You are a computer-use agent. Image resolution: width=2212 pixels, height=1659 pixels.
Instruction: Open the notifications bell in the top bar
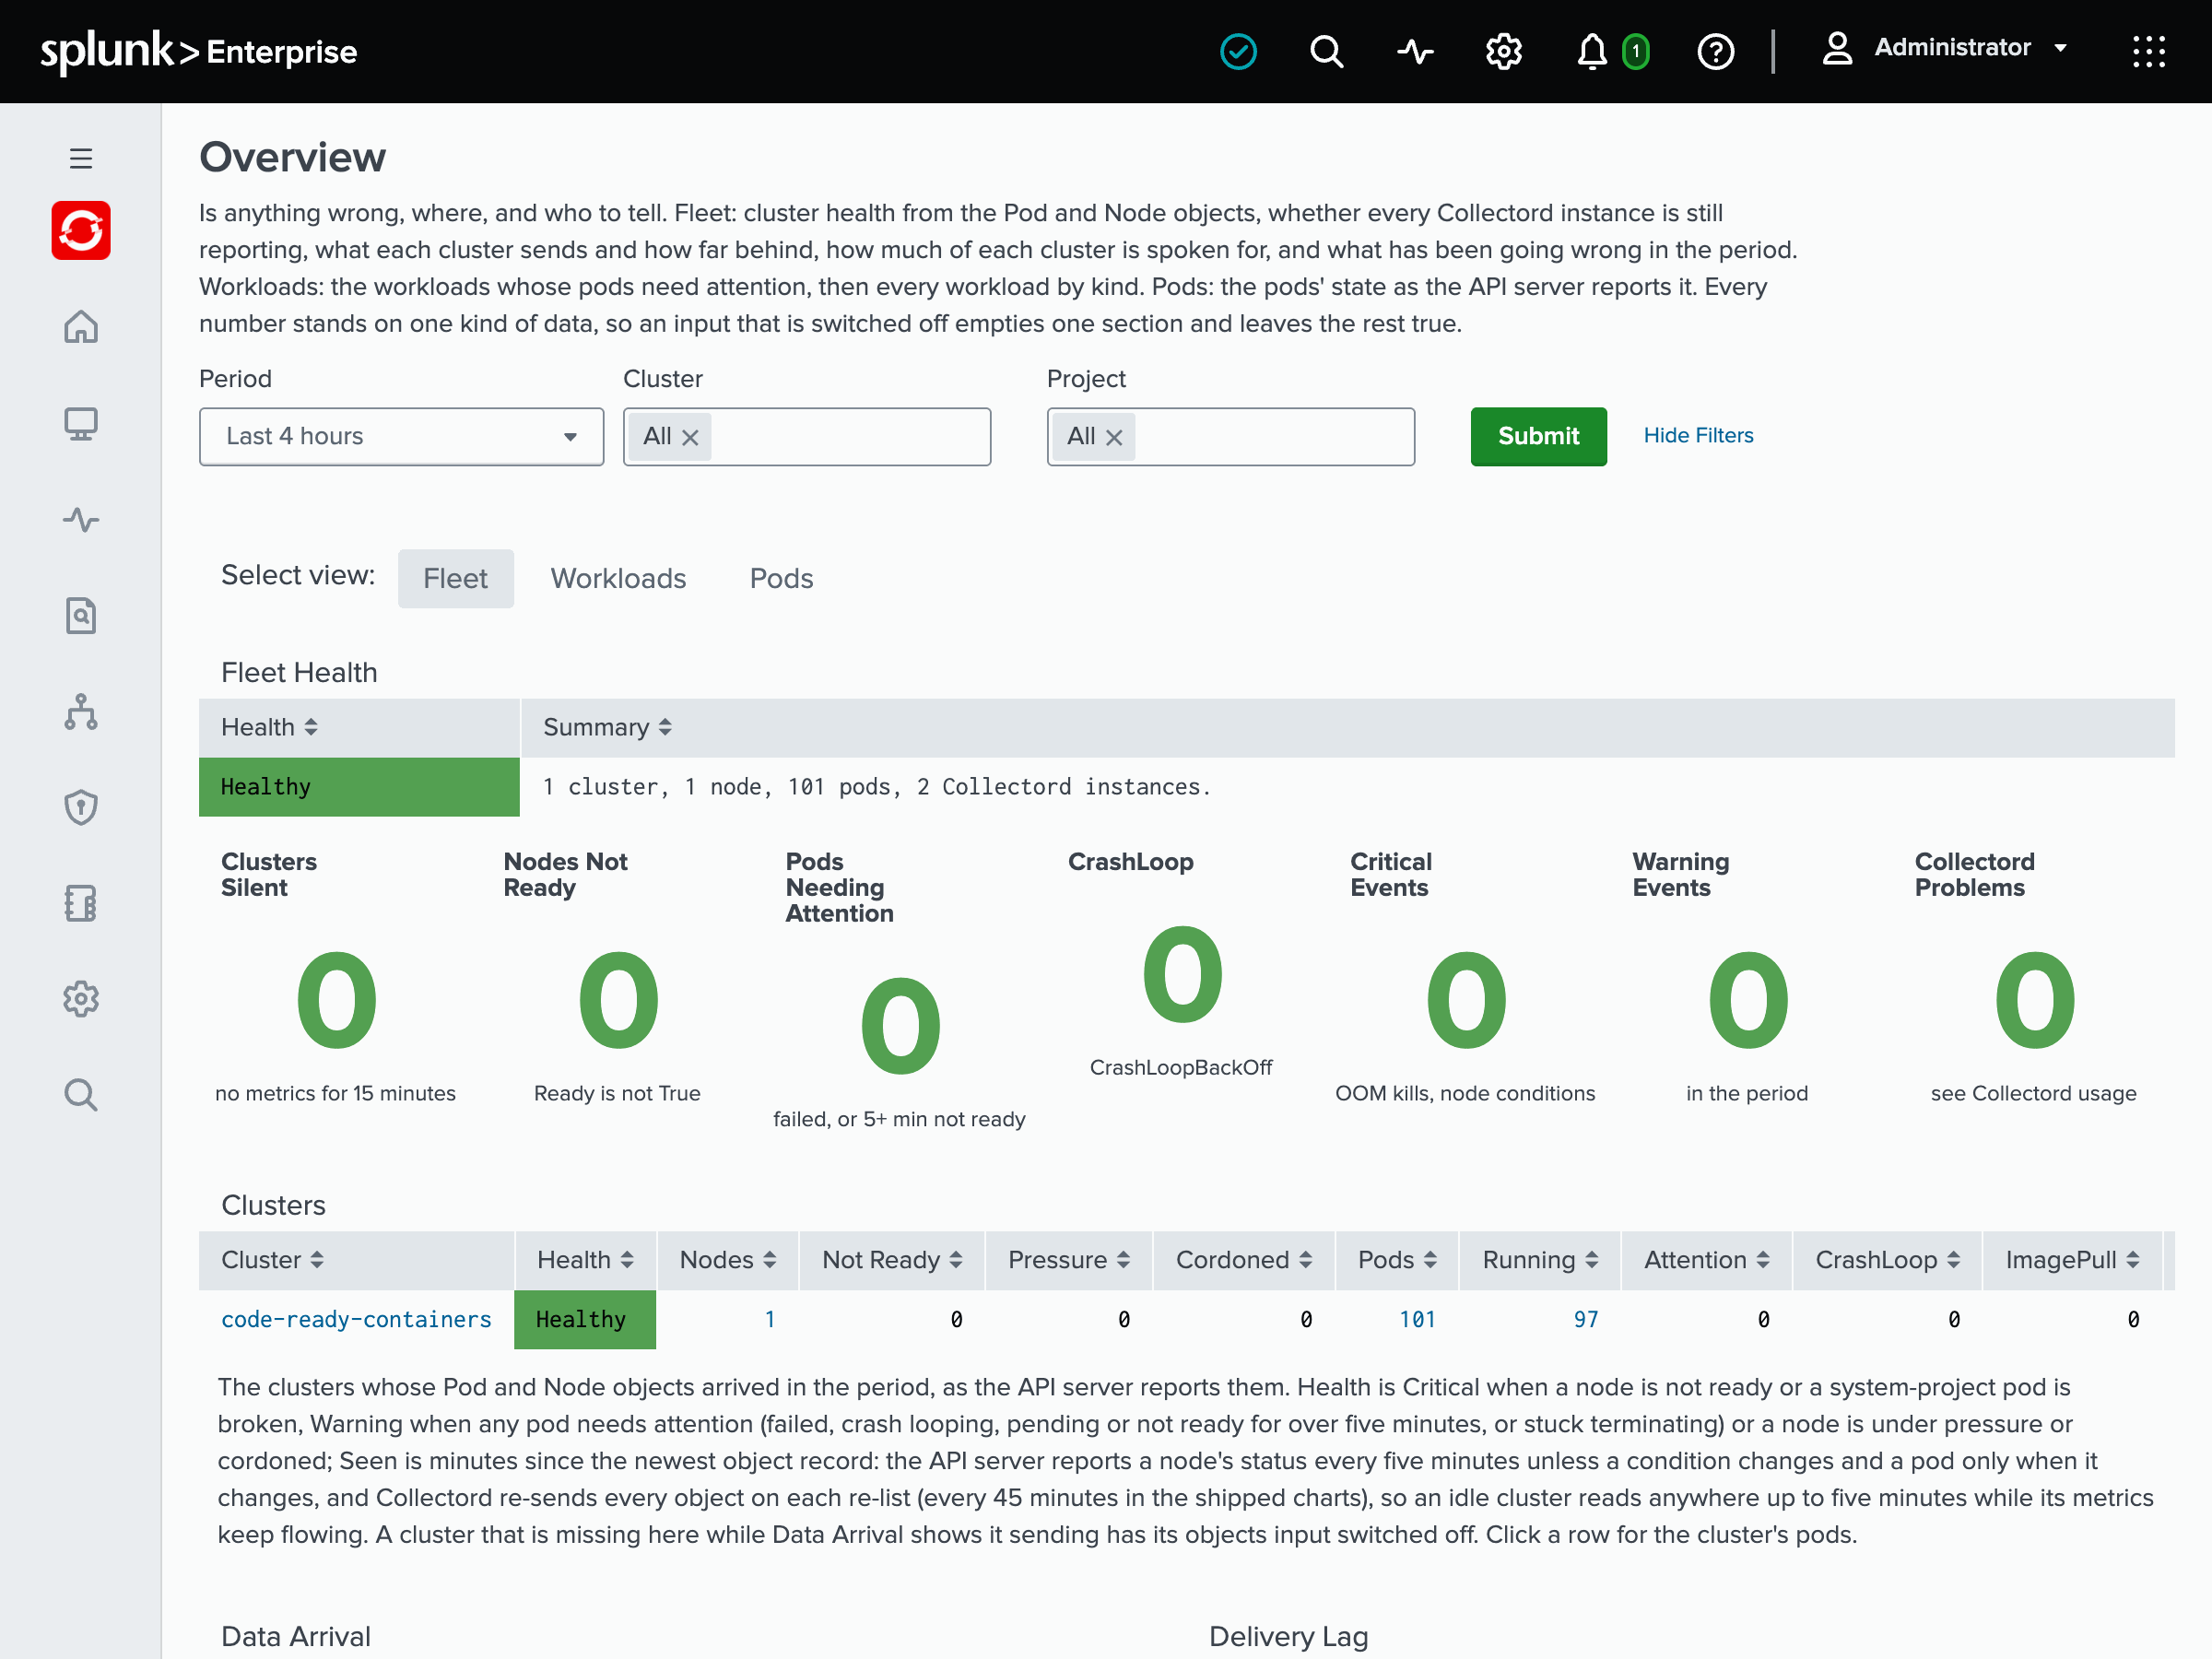tap(1591, 51)
